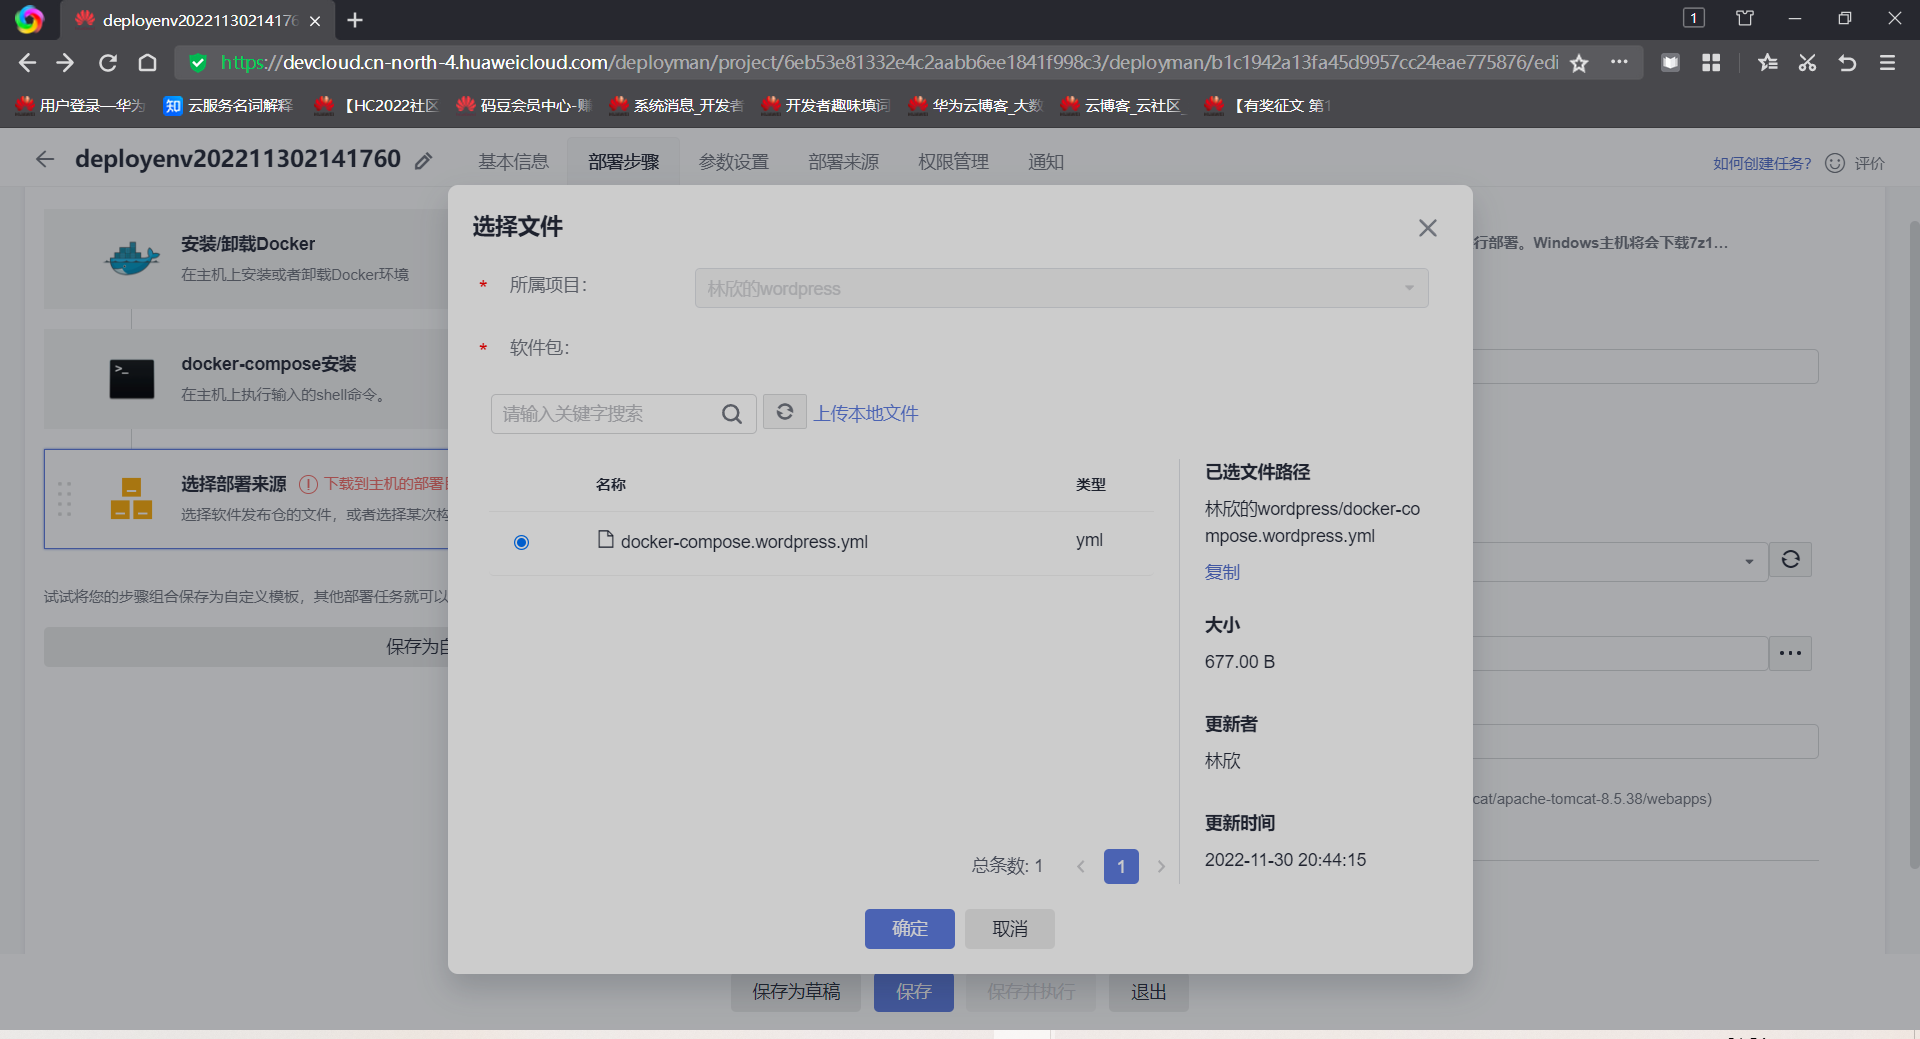
Task: Click the Docker whale icon
Action: click(x=132, y=258)
